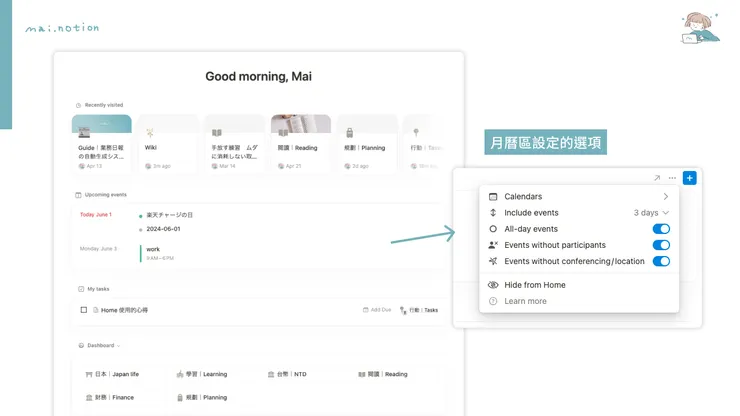Click the 楽天チャージの日 event
This screenshot has height=416, width=740.
[x=169, y=215]
